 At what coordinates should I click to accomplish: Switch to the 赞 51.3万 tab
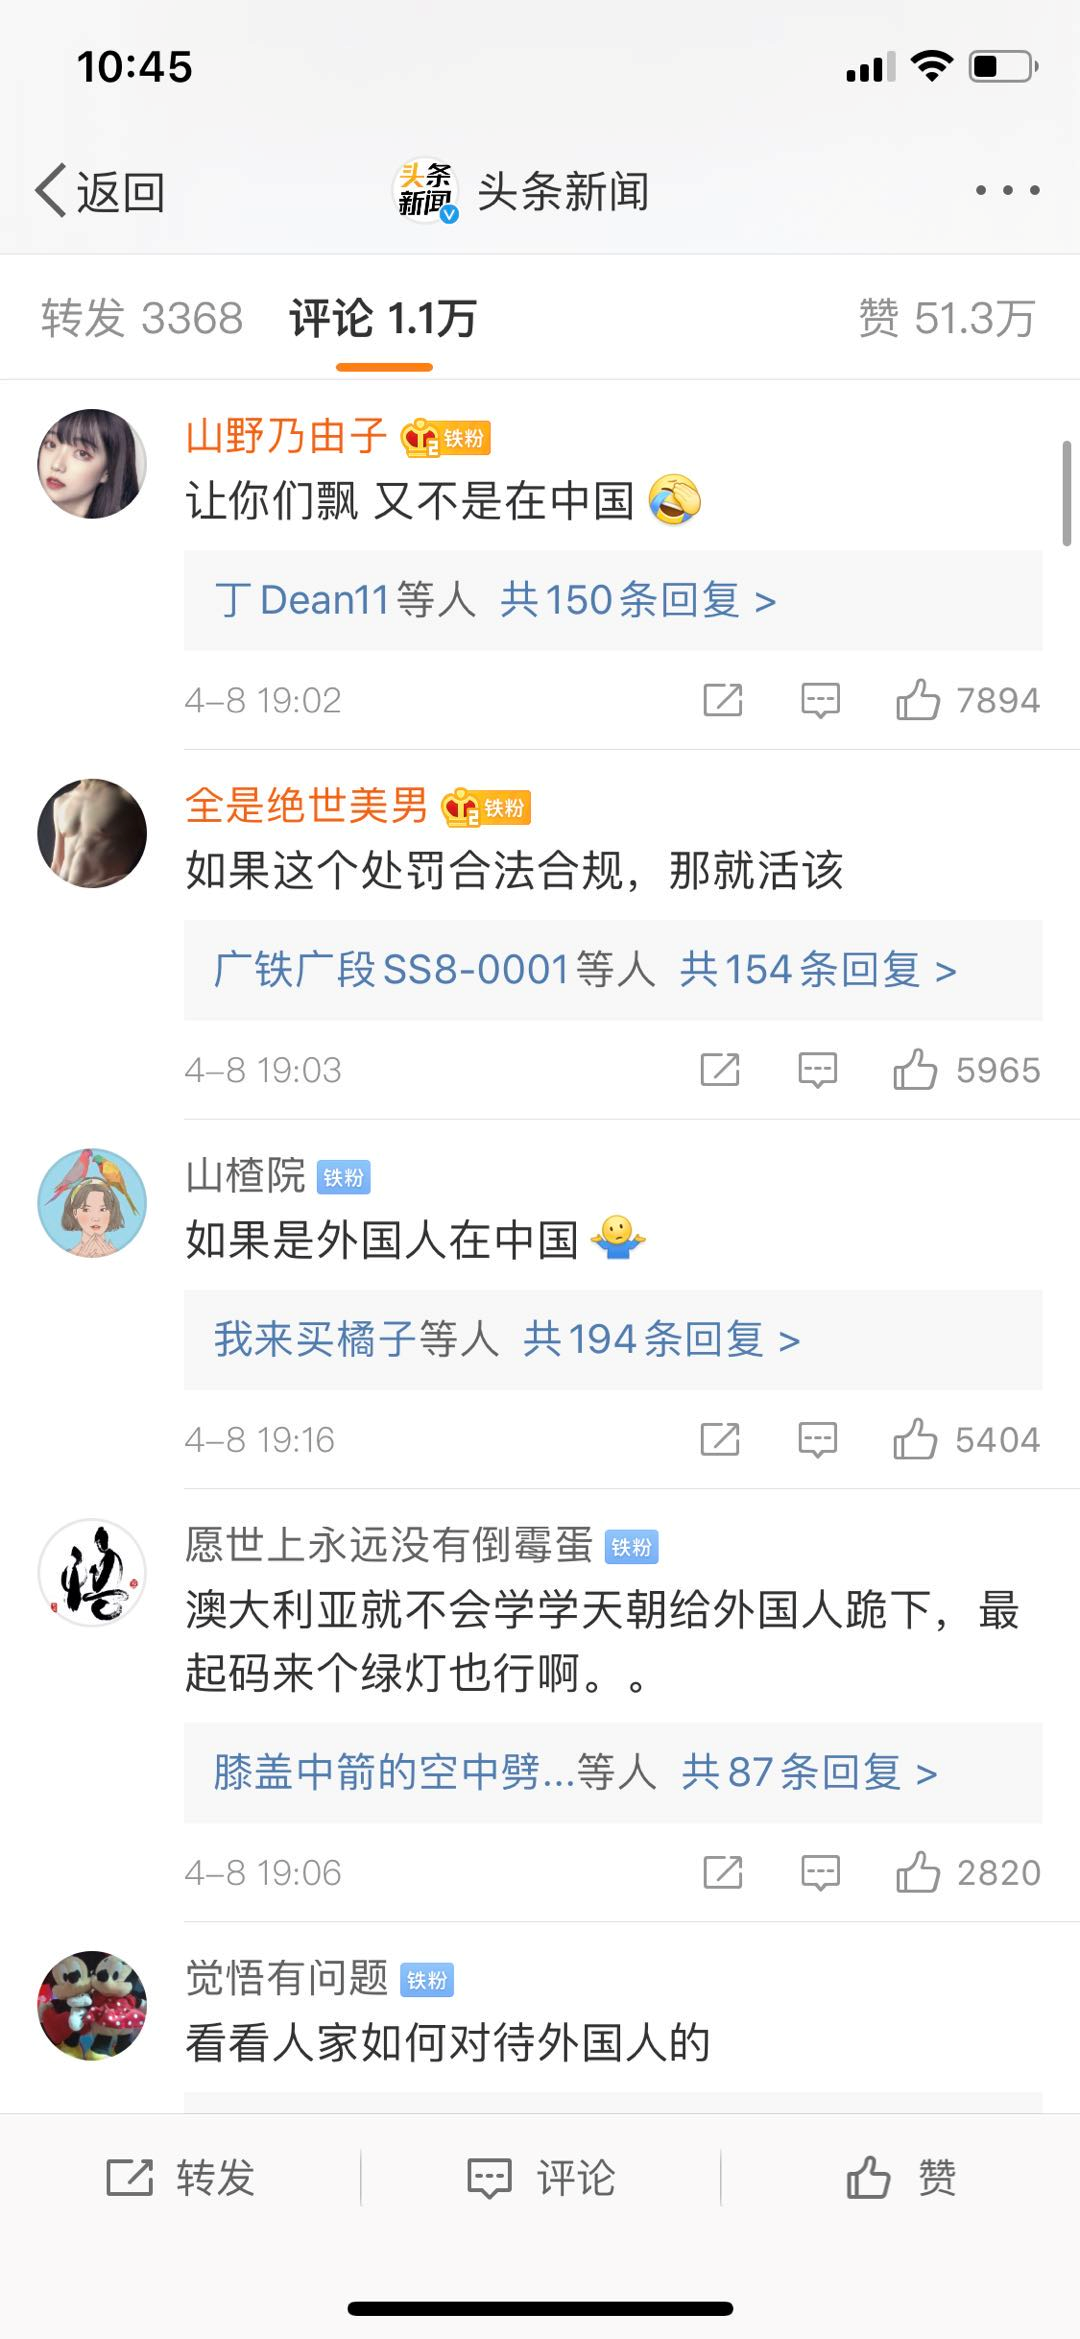[x=946, y=319]
